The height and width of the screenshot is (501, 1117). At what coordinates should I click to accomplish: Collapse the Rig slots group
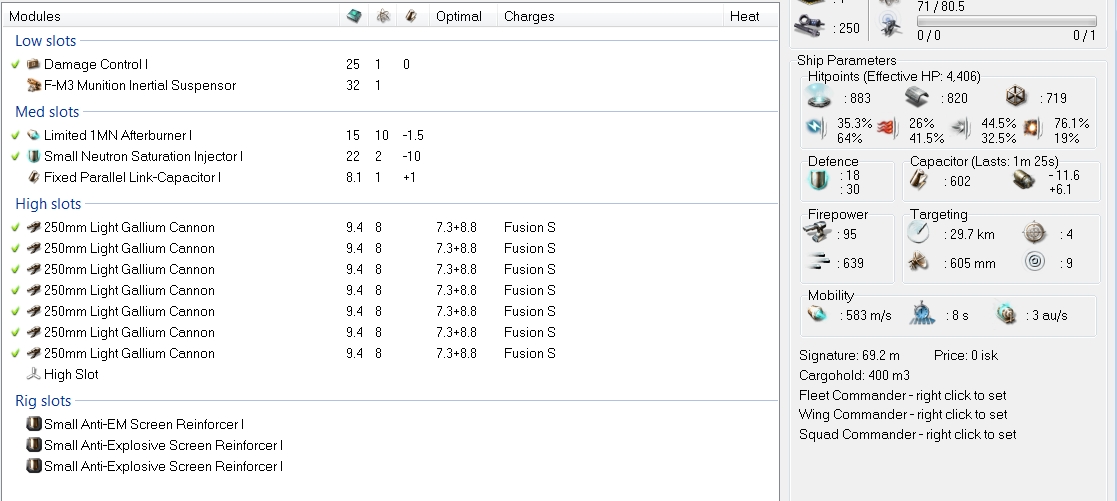pos(43,401)
